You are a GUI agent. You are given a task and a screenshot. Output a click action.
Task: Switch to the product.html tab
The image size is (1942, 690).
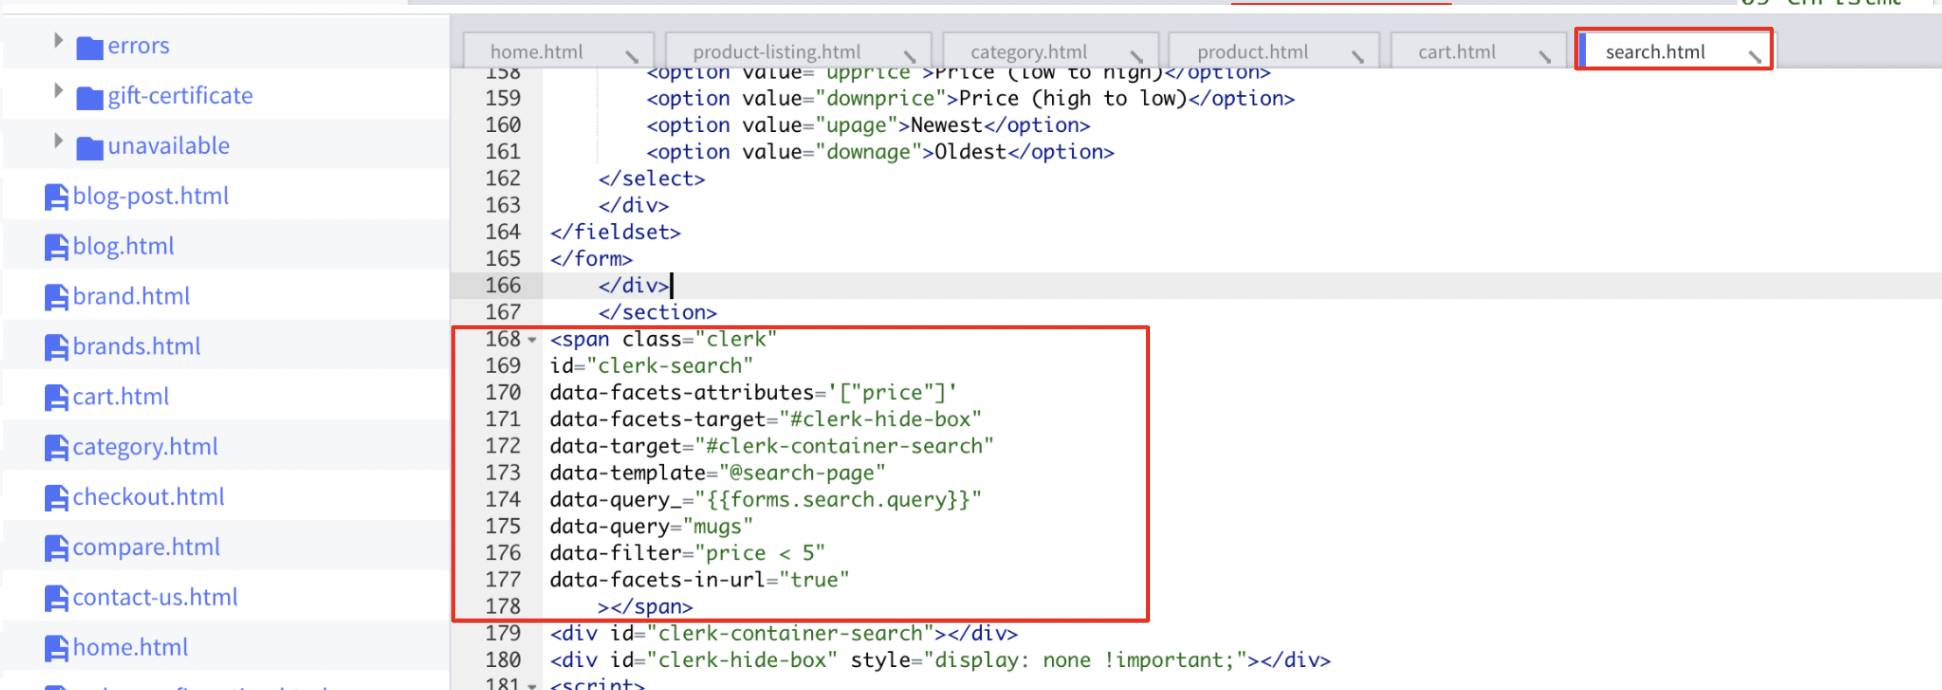click(1252, 52)
